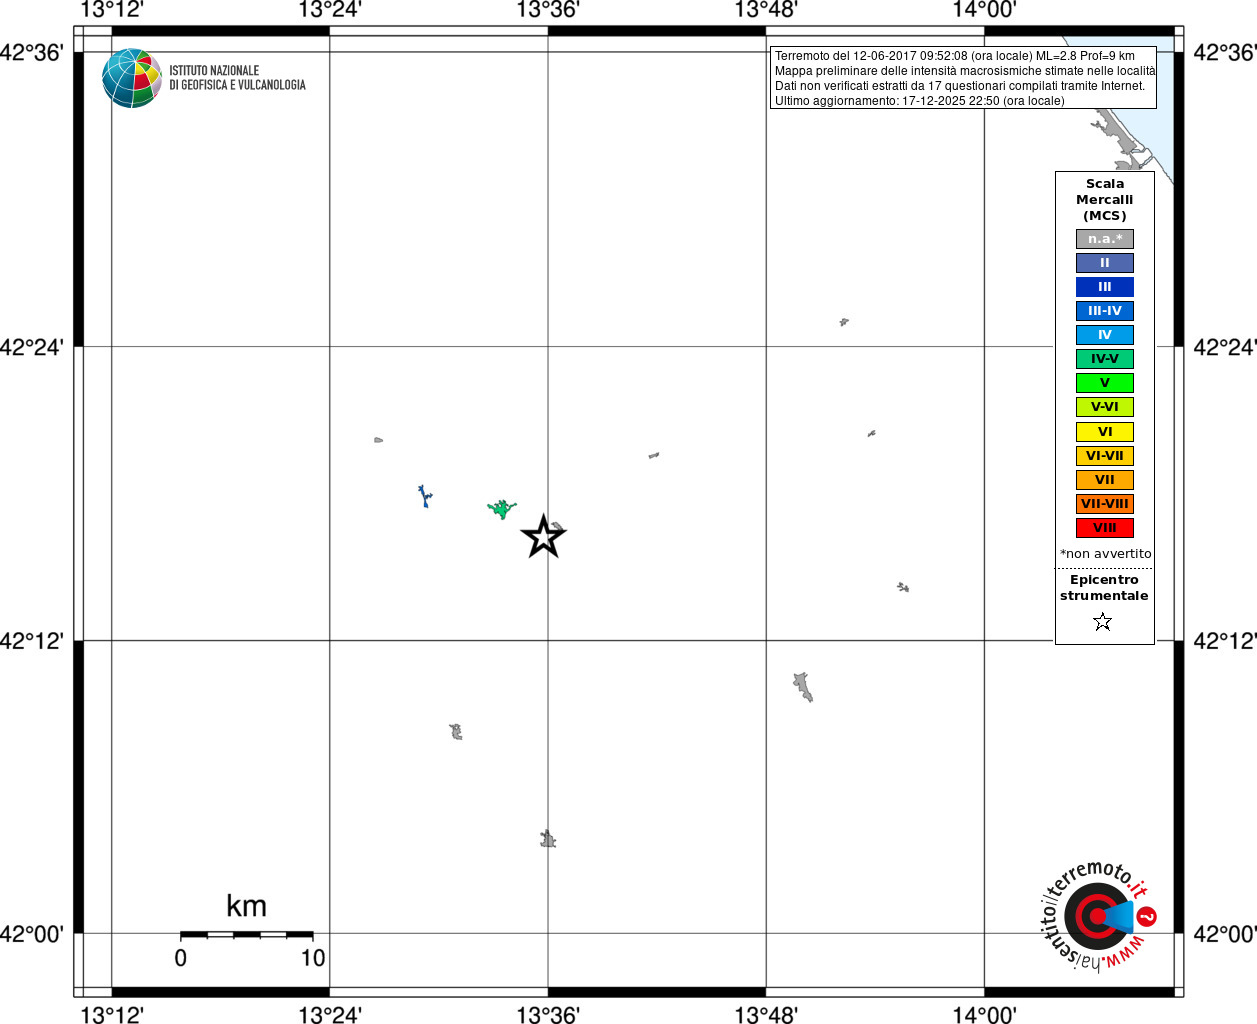Click the 'km' scale bar label

click(246, 906)
